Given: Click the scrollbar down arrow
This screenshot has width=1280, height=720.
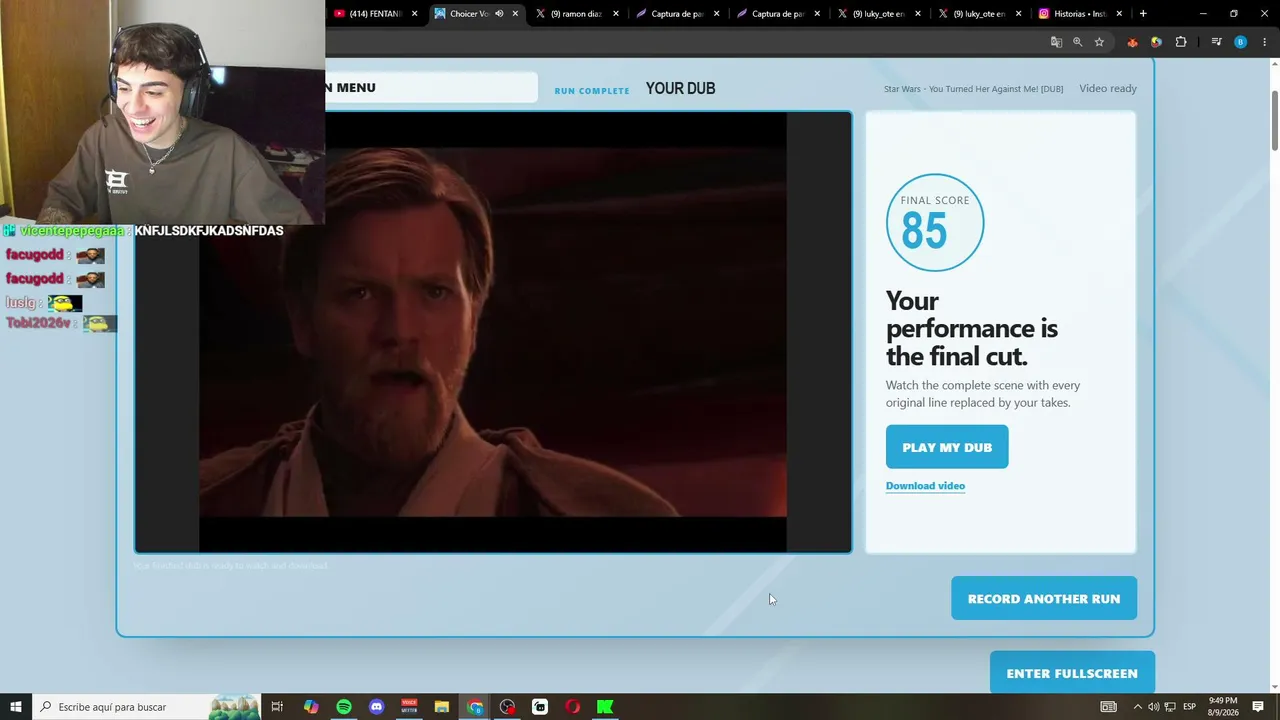Looking at the screenshot, I should 1274,686.
